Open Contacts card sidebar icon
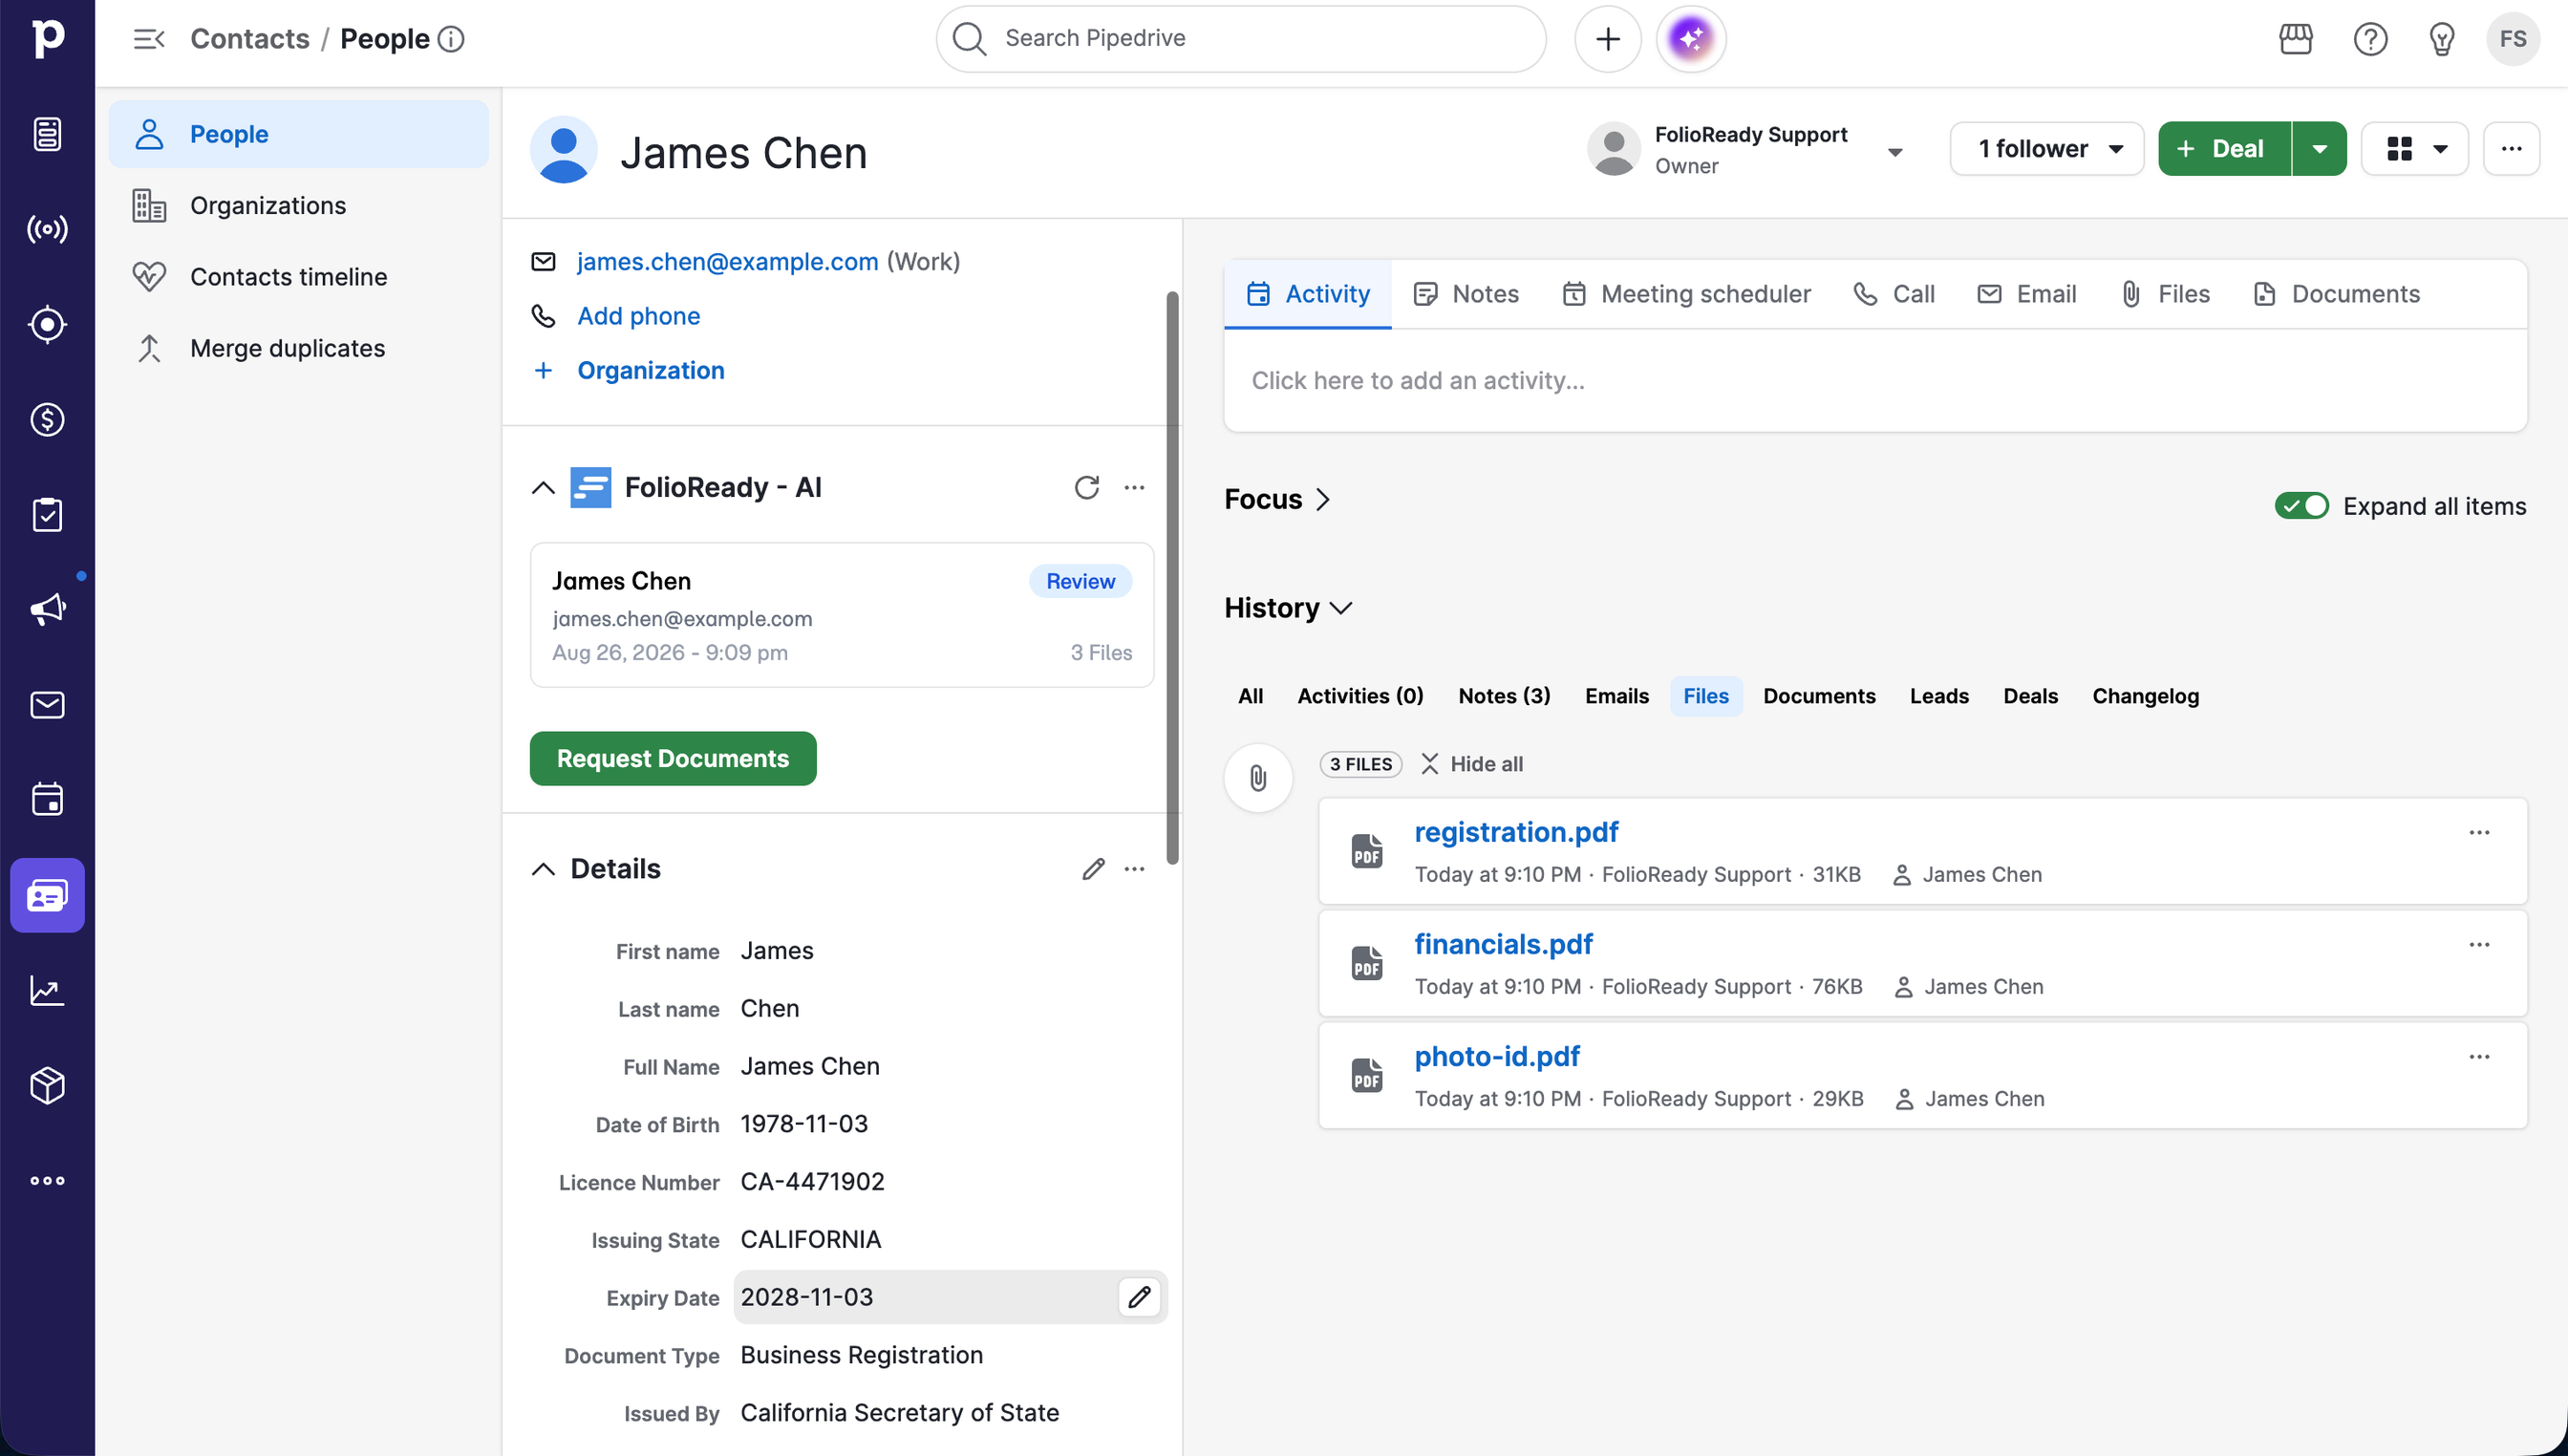 coord(47,895)
